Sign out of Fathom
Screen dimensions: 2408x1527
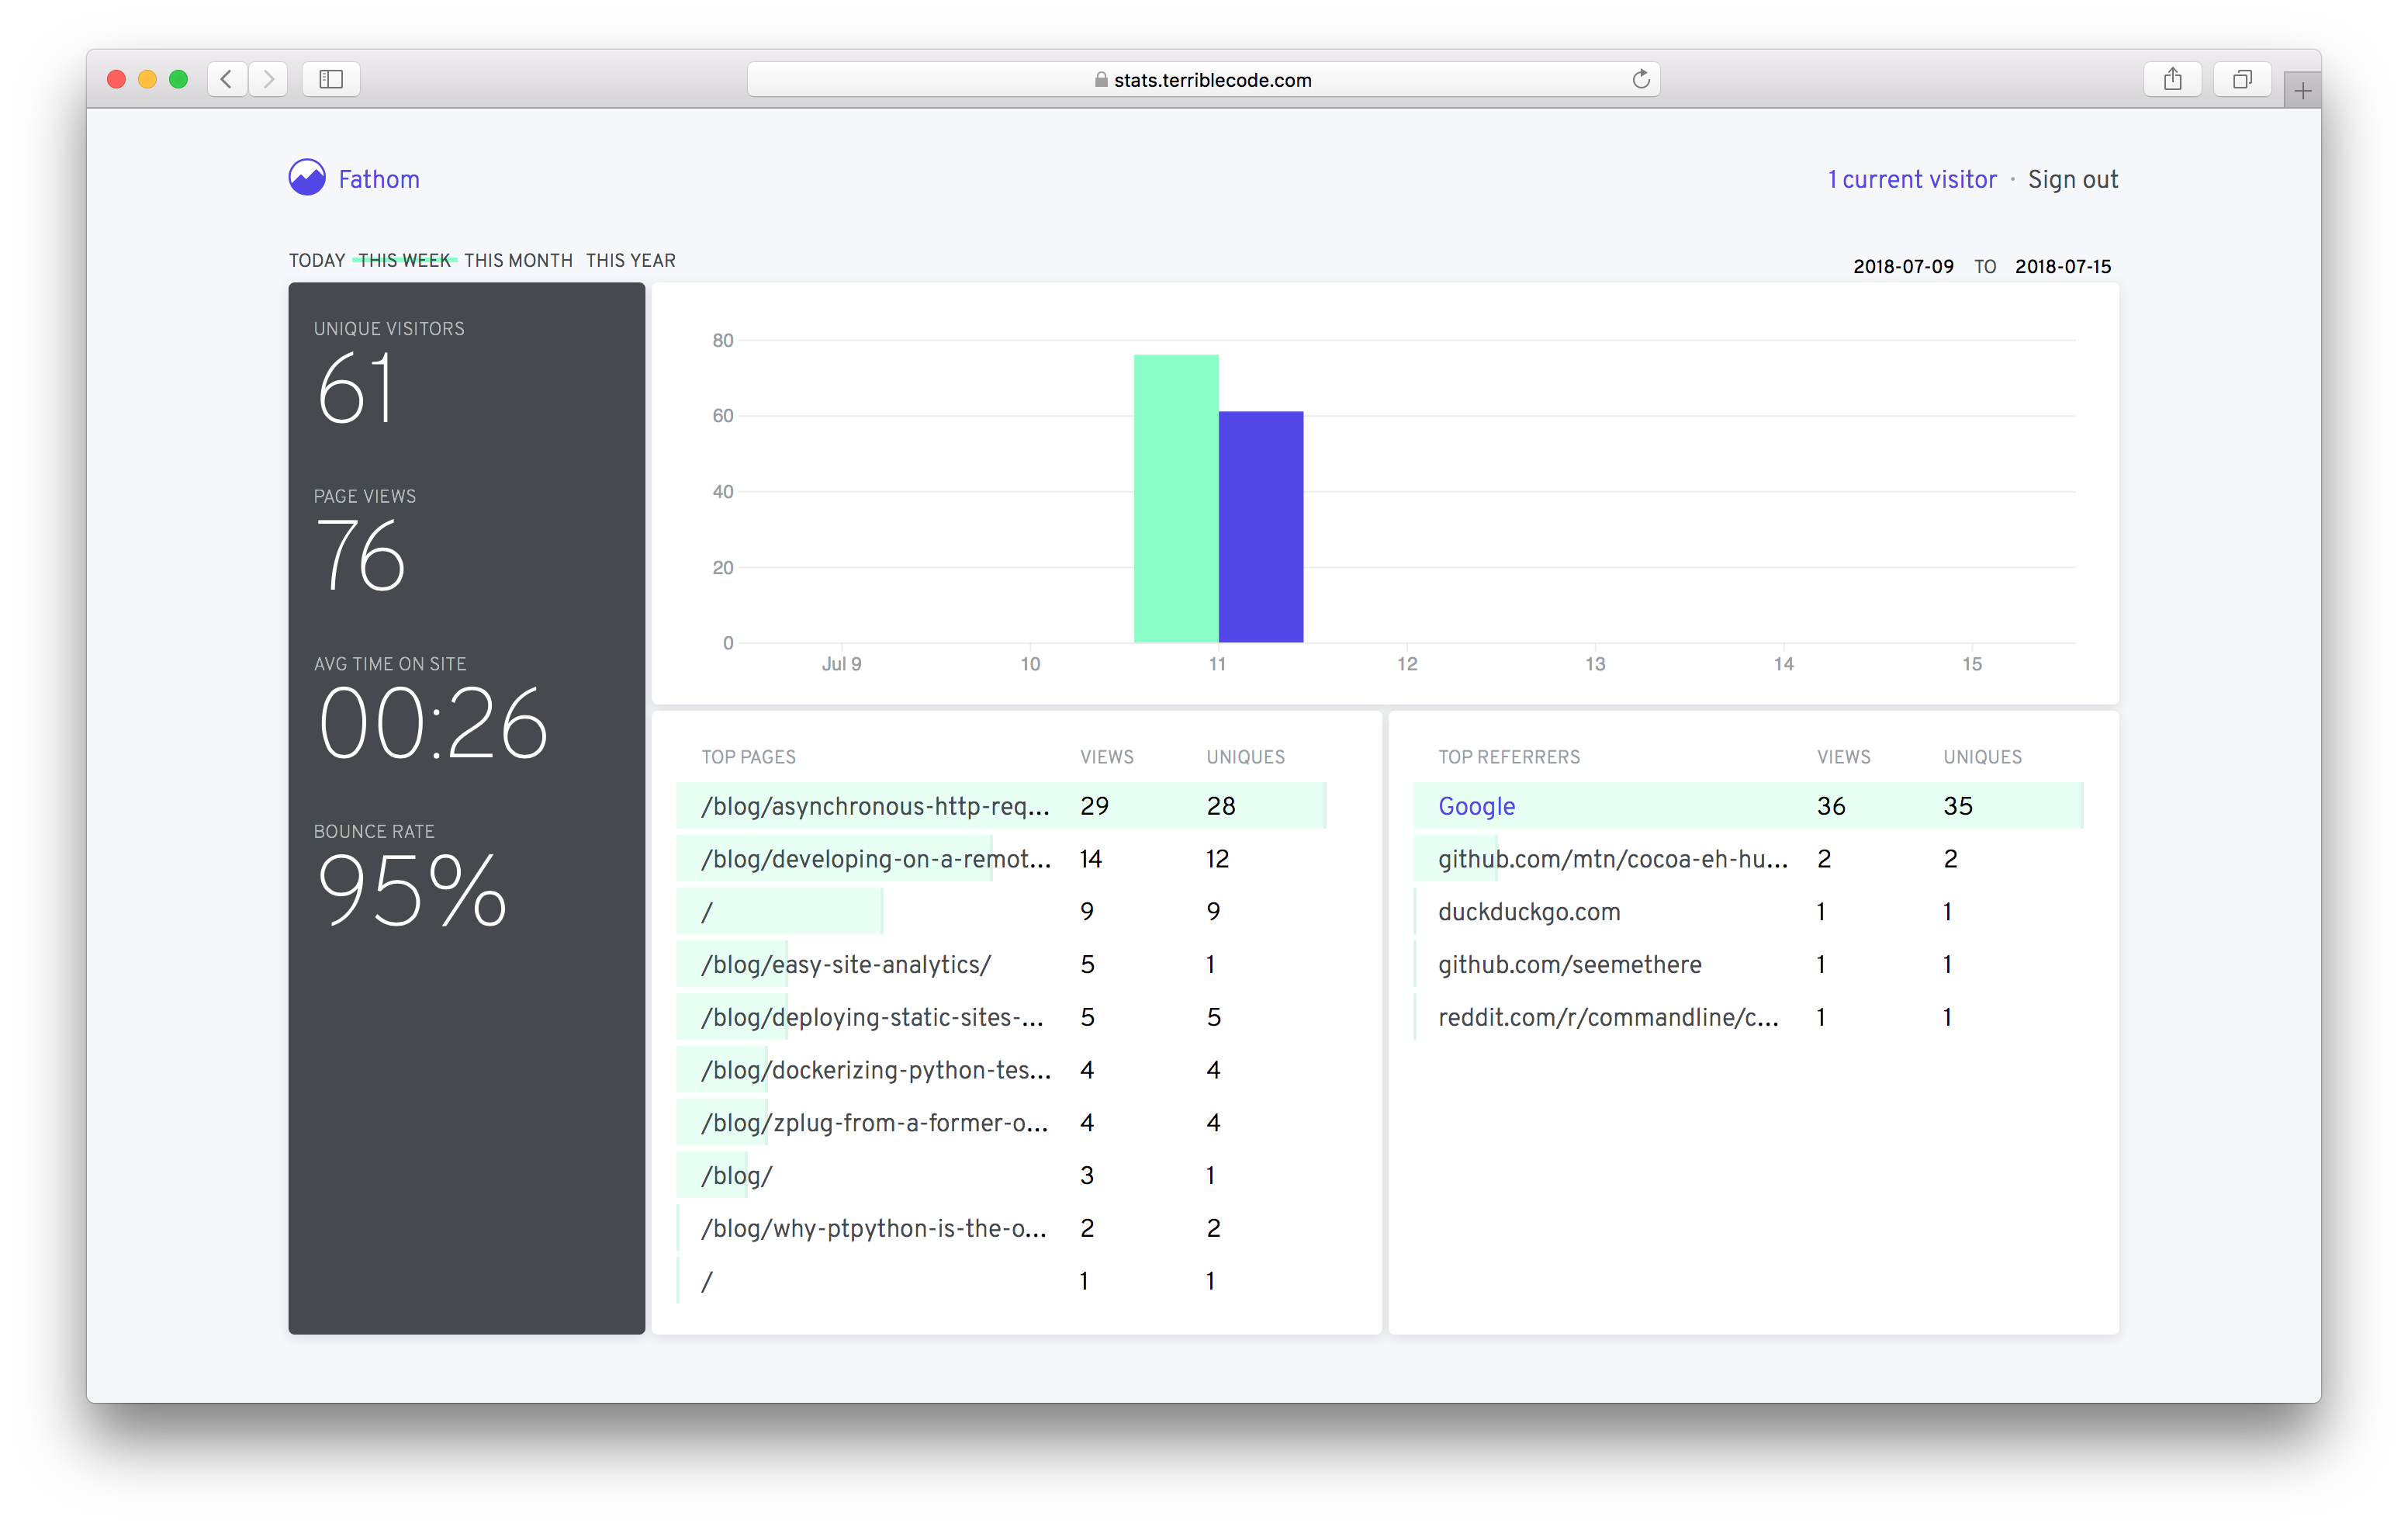[2072, 179]
